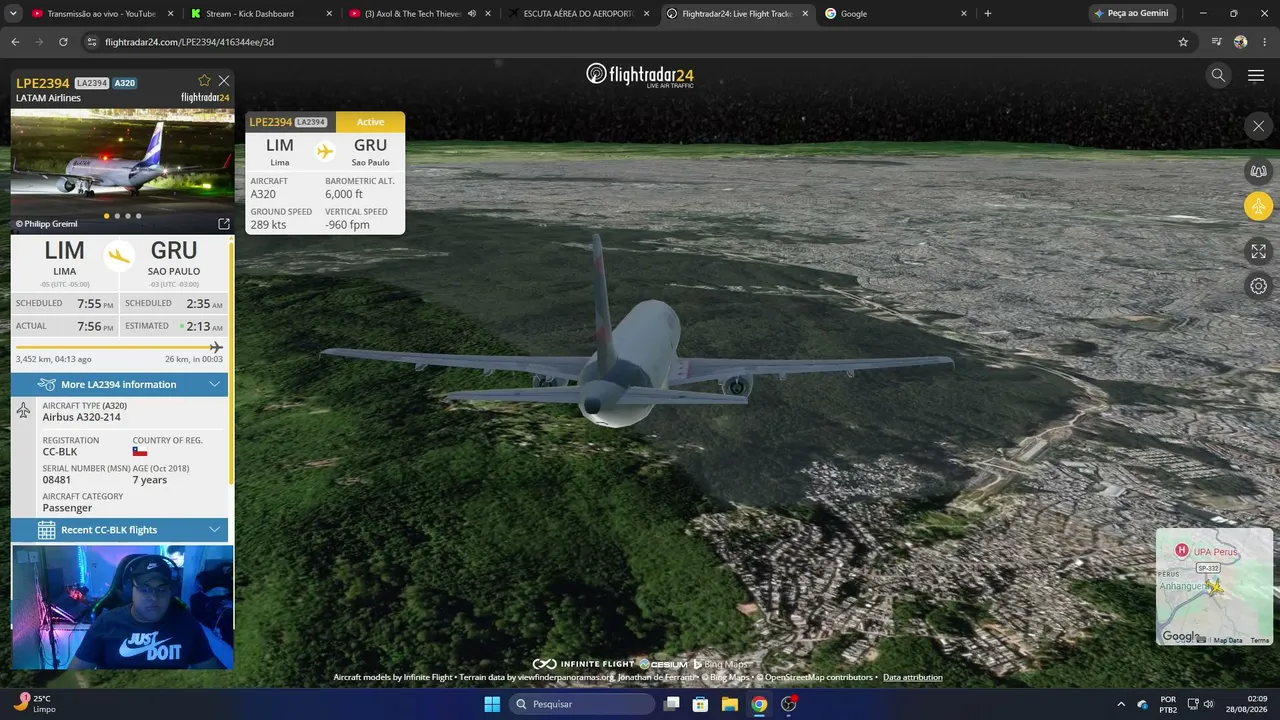The image size is (1280, 720).
Task: Close the Flightradar24 browser tab
Action: point(805,14)
